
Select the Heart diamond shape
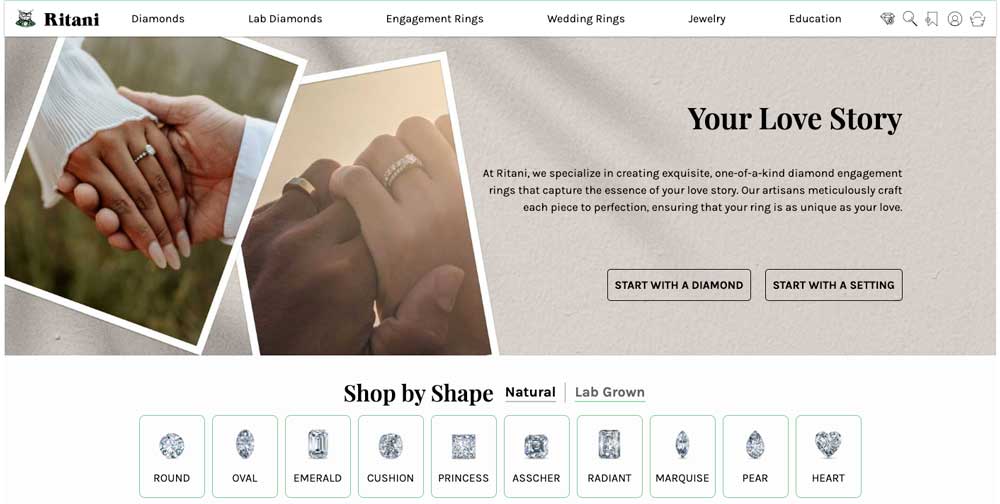[828, 456]
